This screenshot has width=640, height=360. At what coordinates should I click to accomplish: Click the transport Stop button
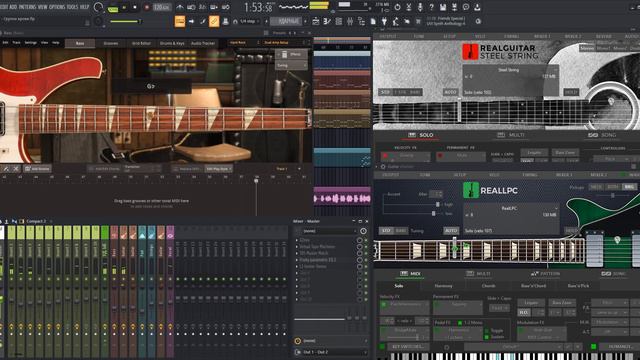[135, 7]
